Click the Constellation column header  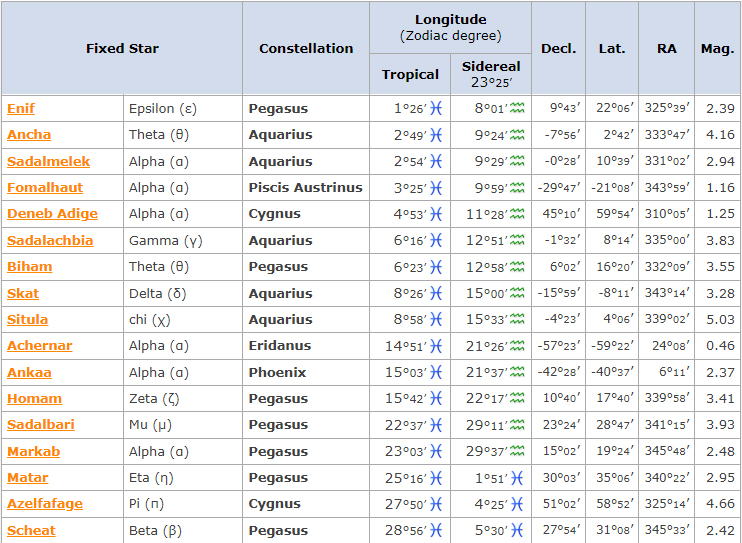(306, 48)
